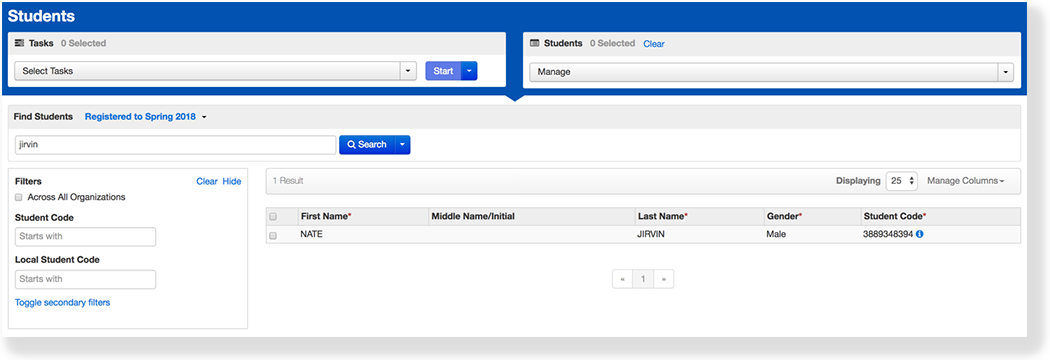Open the Registered to Spring 2018 menu
The width and height of the screenshot is (1050, 360).
click(145, 116)
